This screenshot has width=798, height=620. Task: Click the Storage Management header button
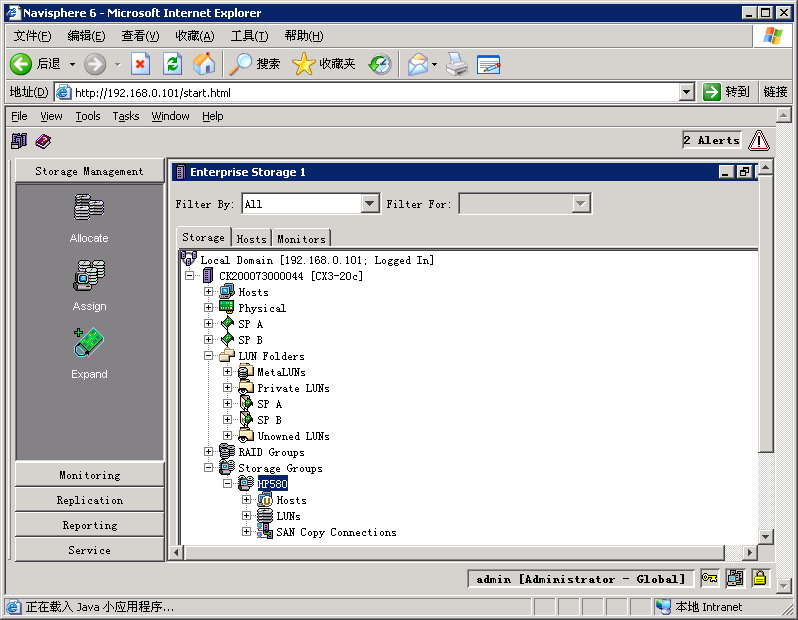coord(90,171)
